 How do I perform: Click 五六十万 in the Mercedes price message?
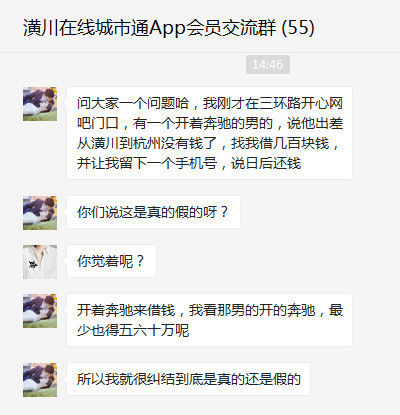coord(147,330)
